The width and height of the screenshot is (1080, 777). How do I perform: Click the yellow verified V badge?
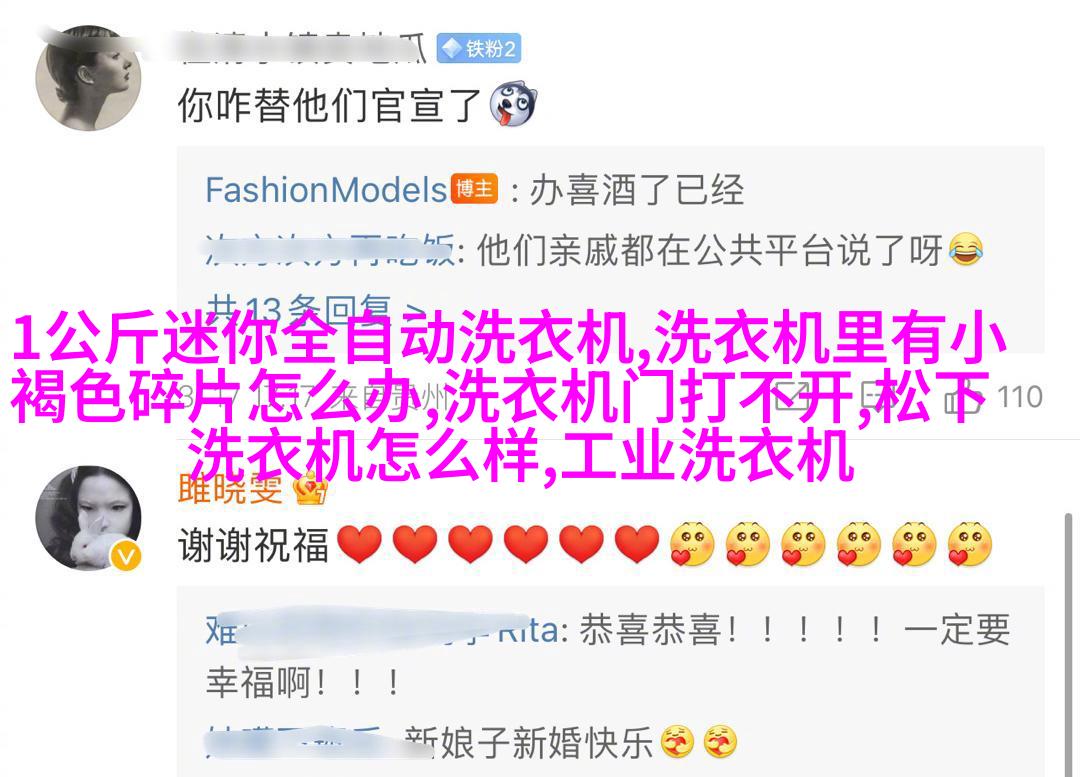click(125, 555)
